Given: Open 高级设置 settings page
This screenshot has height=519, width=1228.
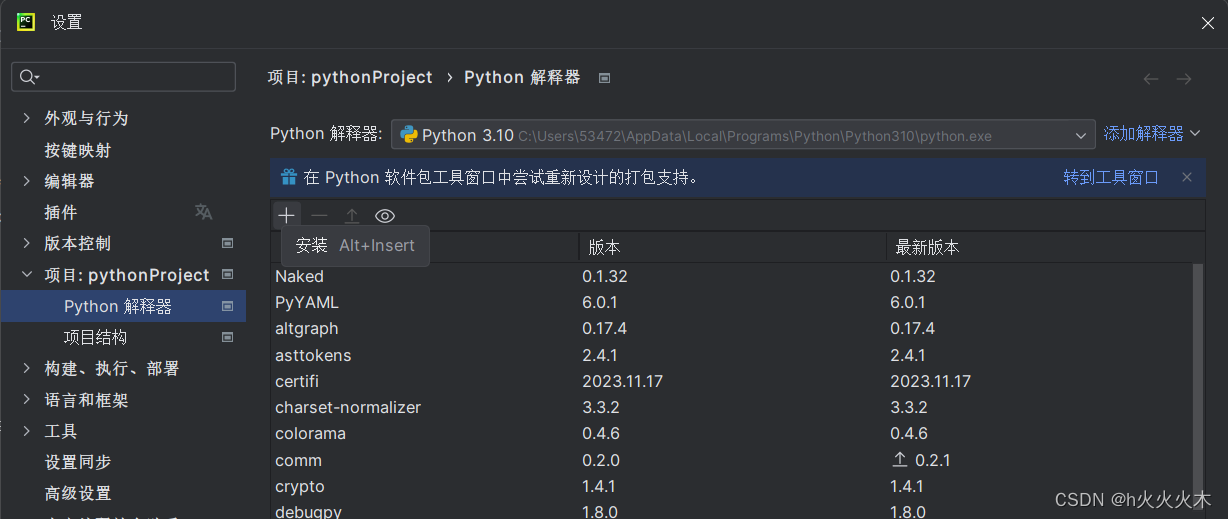Looking at the screenshot, I should click(x=78, y=493).
